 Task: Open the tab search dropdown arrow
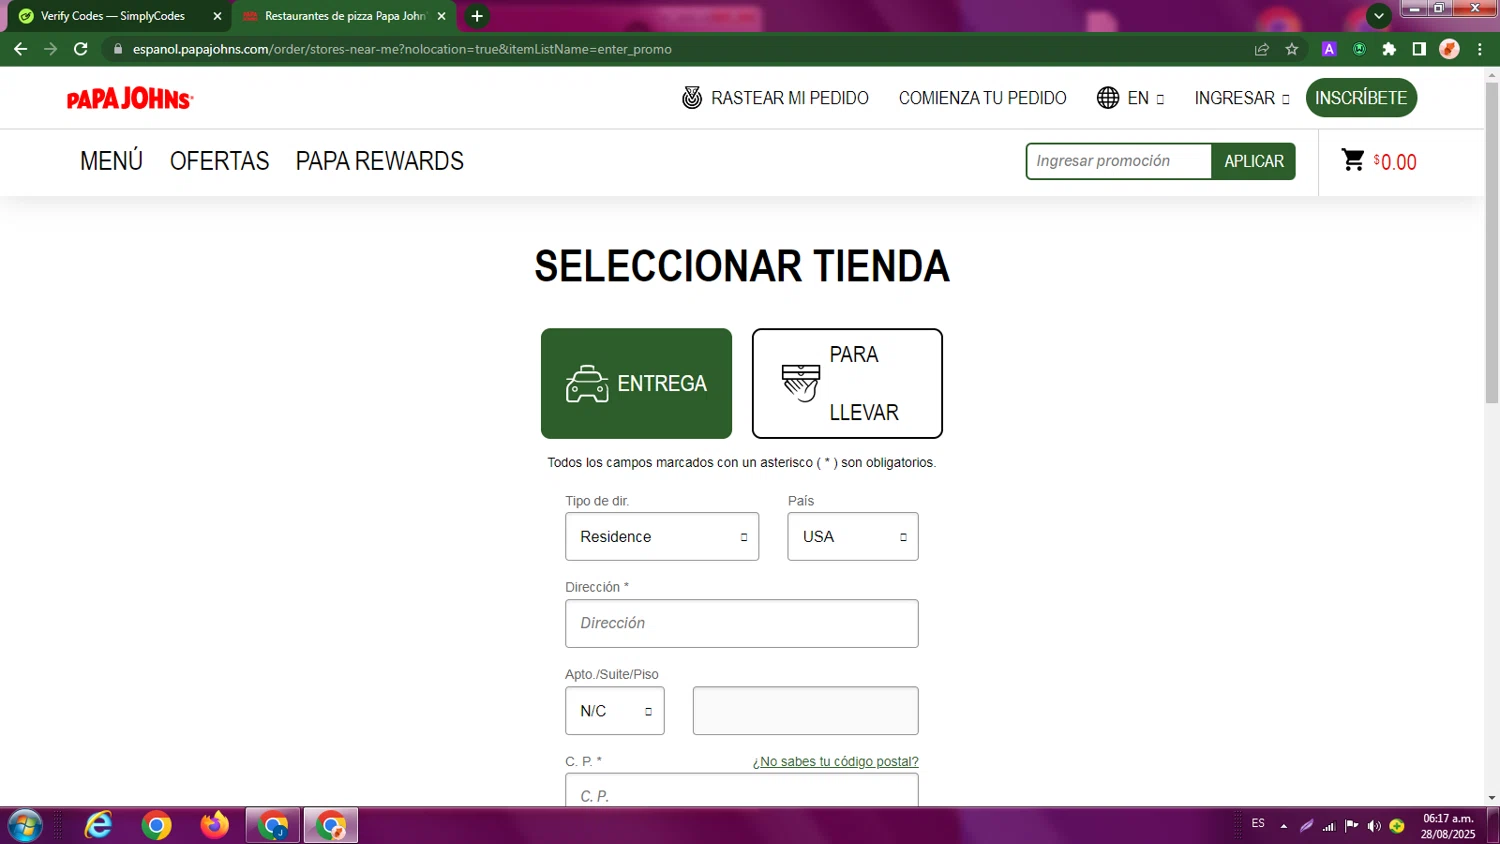tap(1379, 16)
